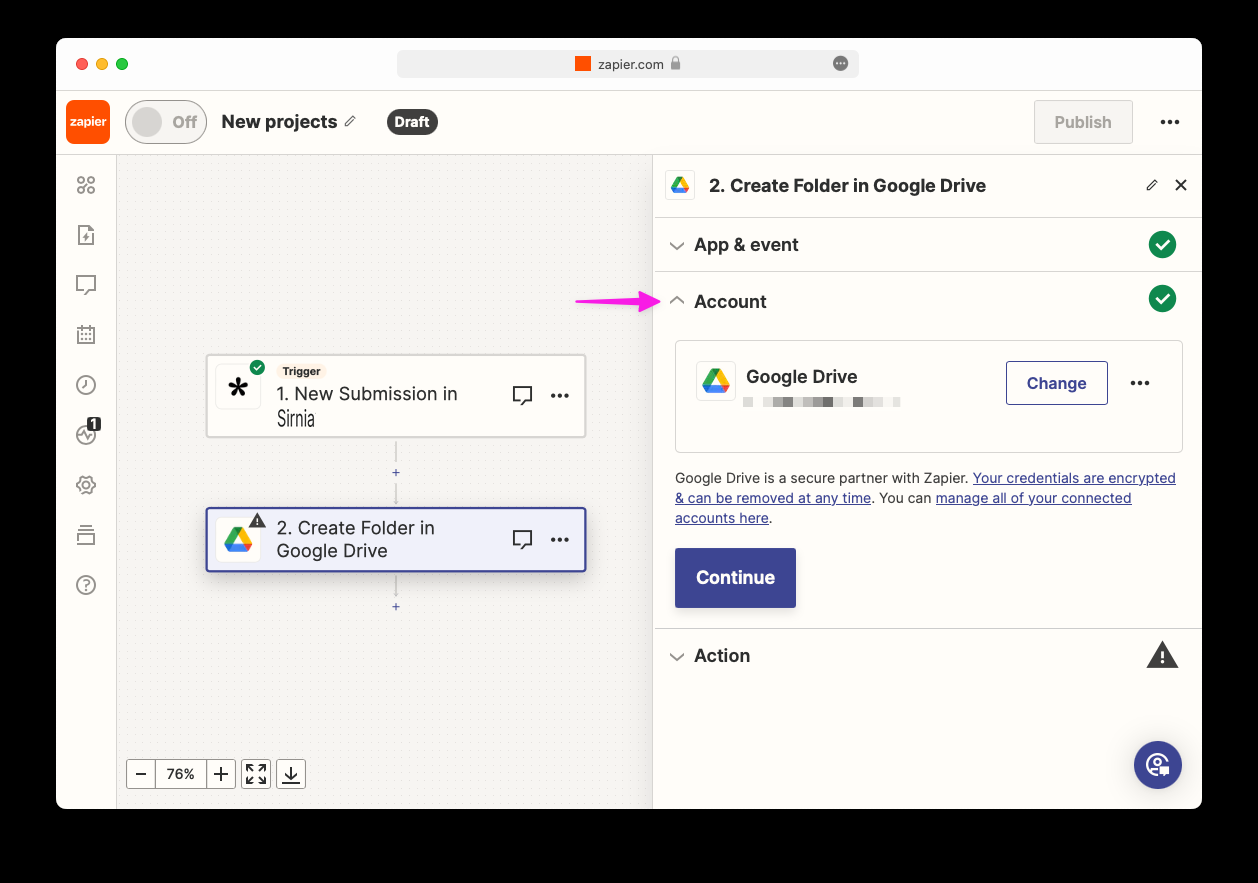Click the Continue button
Image resolution: width=1258 pixels, height=883 pixels.
735,578
